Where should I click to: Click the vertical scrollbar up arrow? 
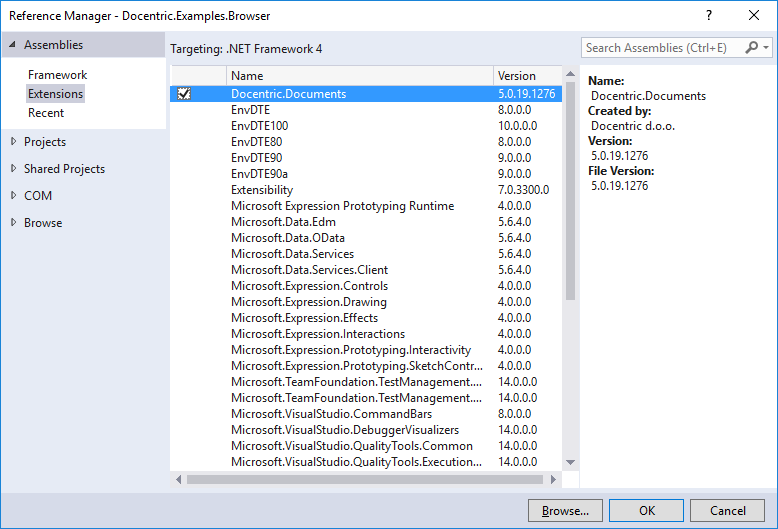pyautogui.click(x=571, y=73)
